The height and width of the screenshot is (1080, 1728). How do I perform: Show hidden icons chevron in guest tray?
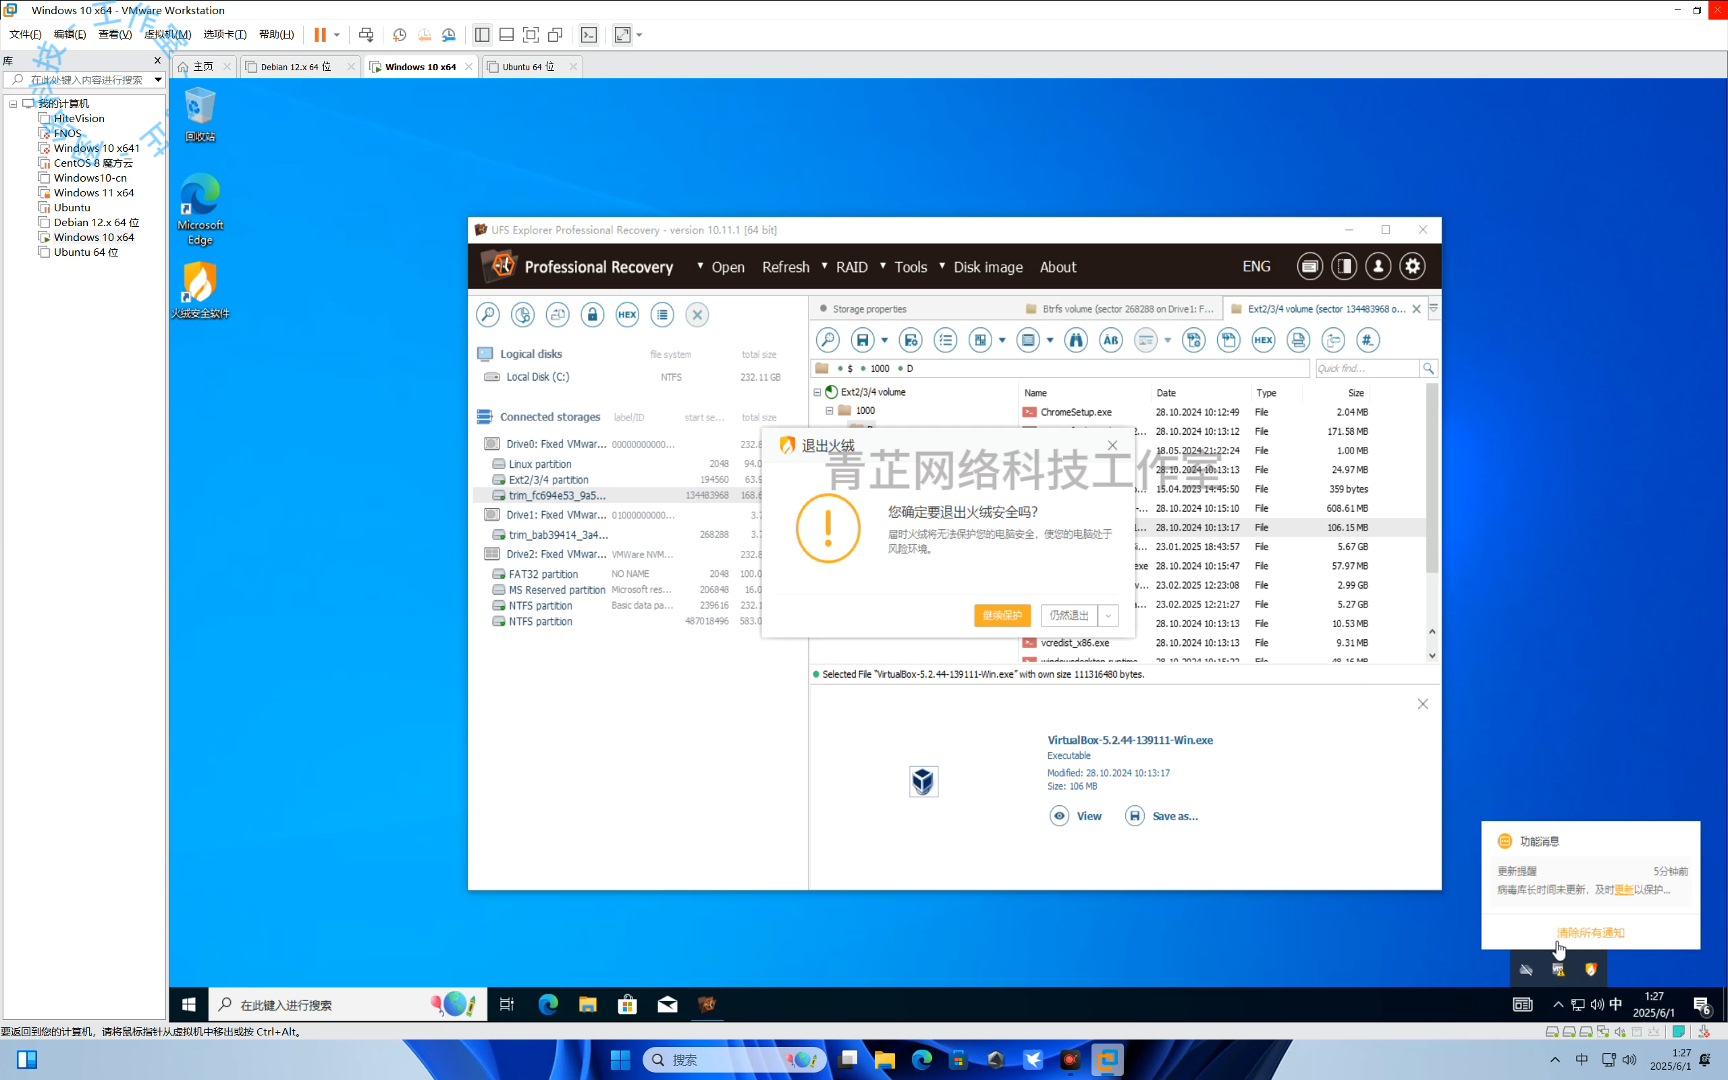tap(1557, 1004)
